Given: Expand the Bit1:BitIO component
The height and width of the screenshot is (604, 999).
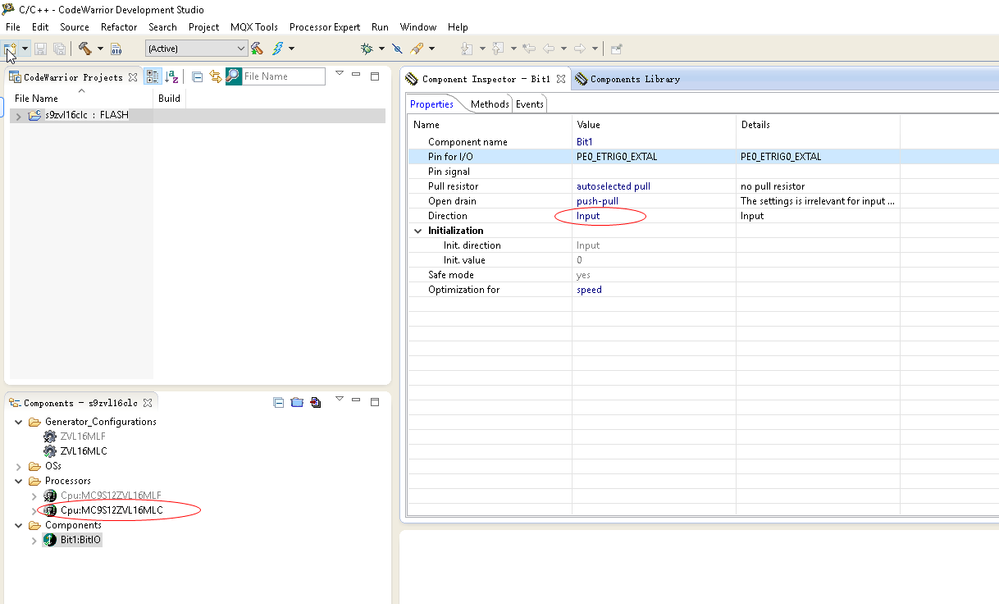Looking at the screenshot, I should tap(34, 540).
